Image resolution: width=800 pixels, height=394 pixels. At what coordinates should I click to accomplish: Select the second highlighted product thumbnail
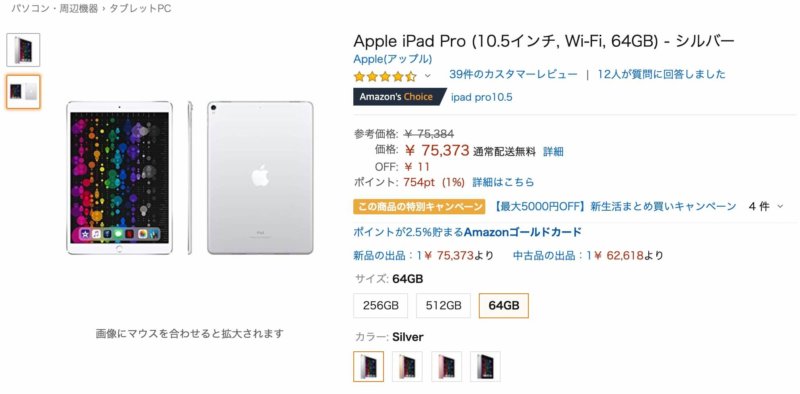23,92
